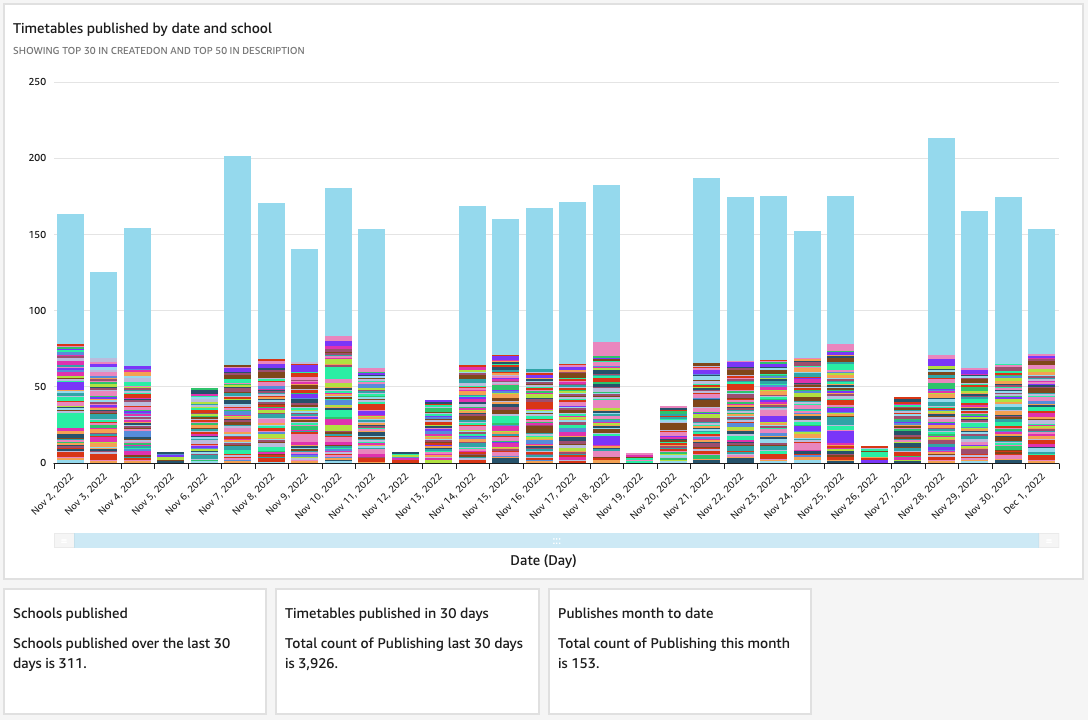Select the Date (Day) axis title
Viewport: 1088px width, 720px height.
[x=545, y=560]
